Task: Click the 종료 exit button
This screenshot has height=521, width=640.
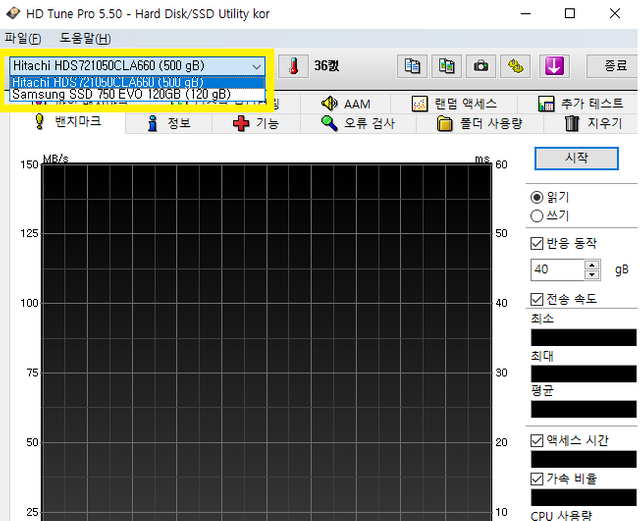Action: click(613, 66)
